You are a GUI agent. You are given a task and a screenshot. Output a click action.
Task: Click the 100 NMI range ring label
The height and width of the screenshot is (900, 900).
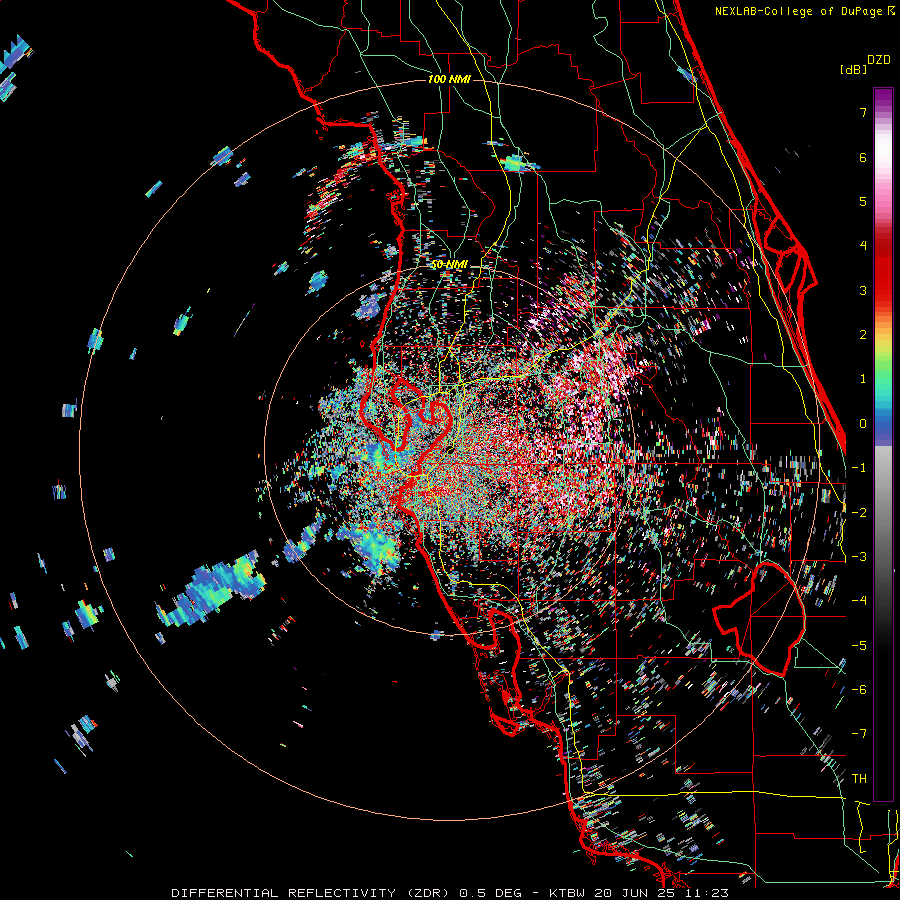click(x=449, y=79)
